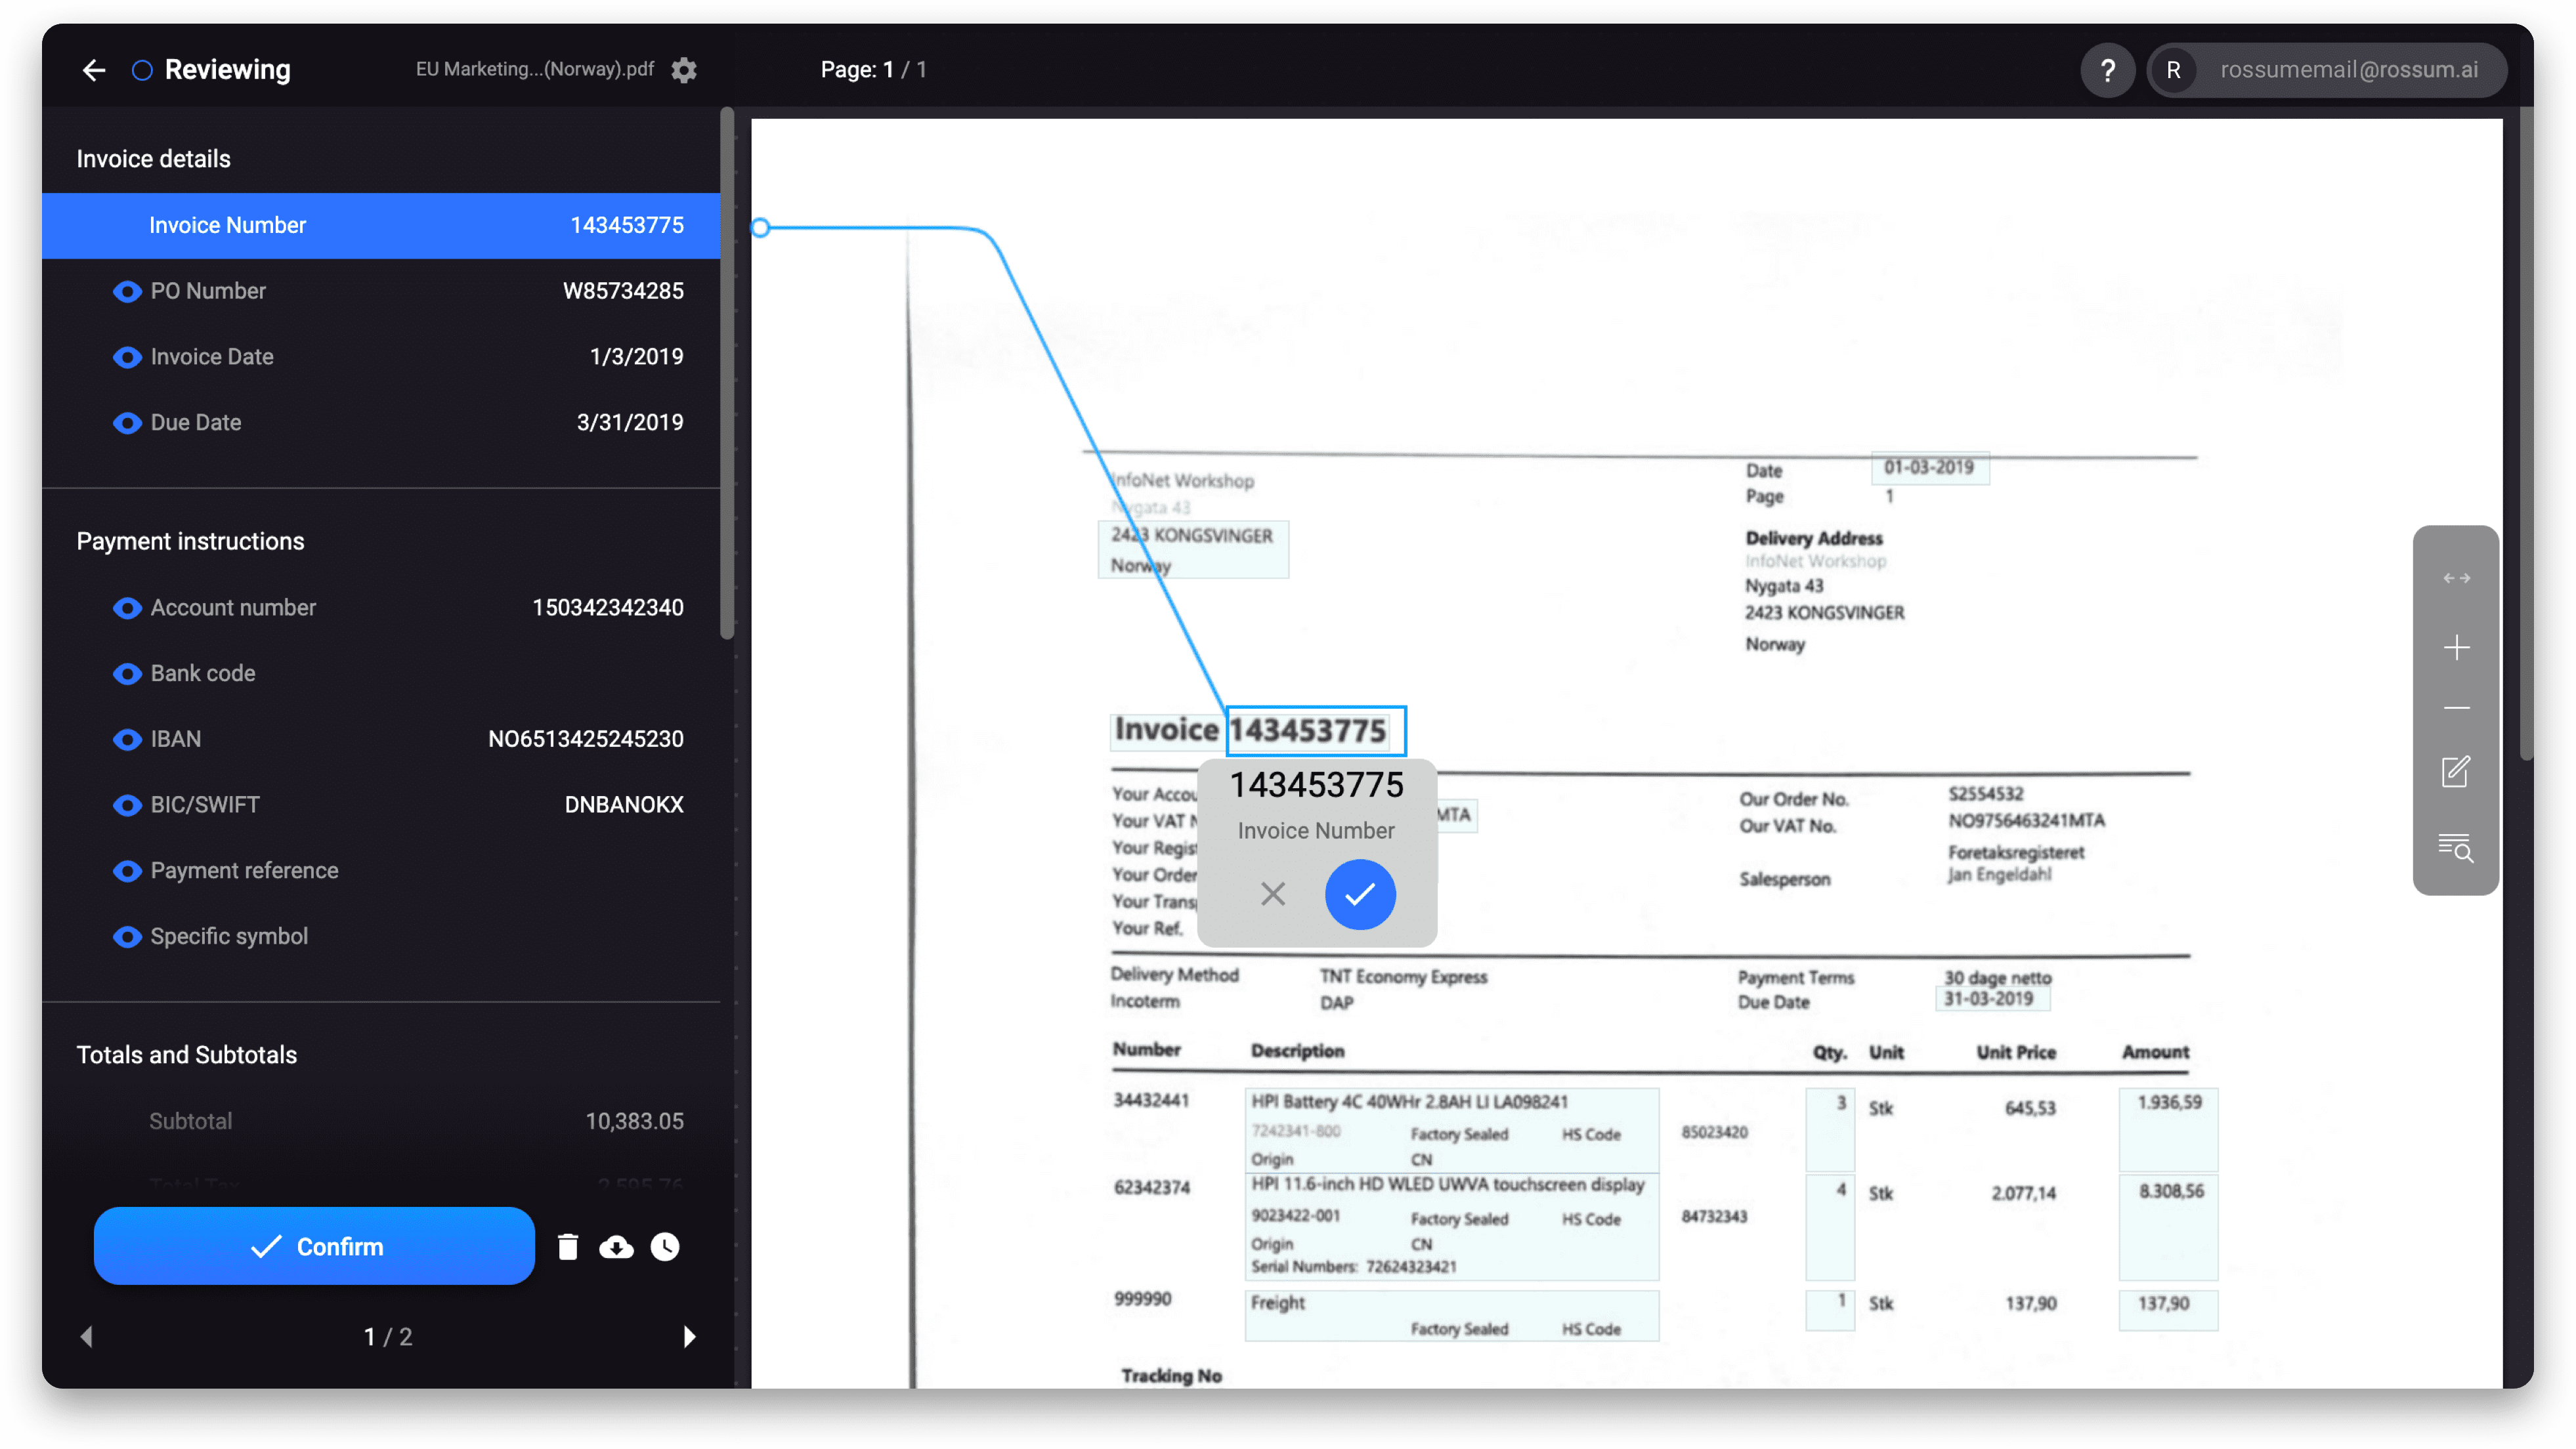Viewport: 2576px width, 1449px height.
Task: Download document with cloud icon
Action: point(616,1246)
